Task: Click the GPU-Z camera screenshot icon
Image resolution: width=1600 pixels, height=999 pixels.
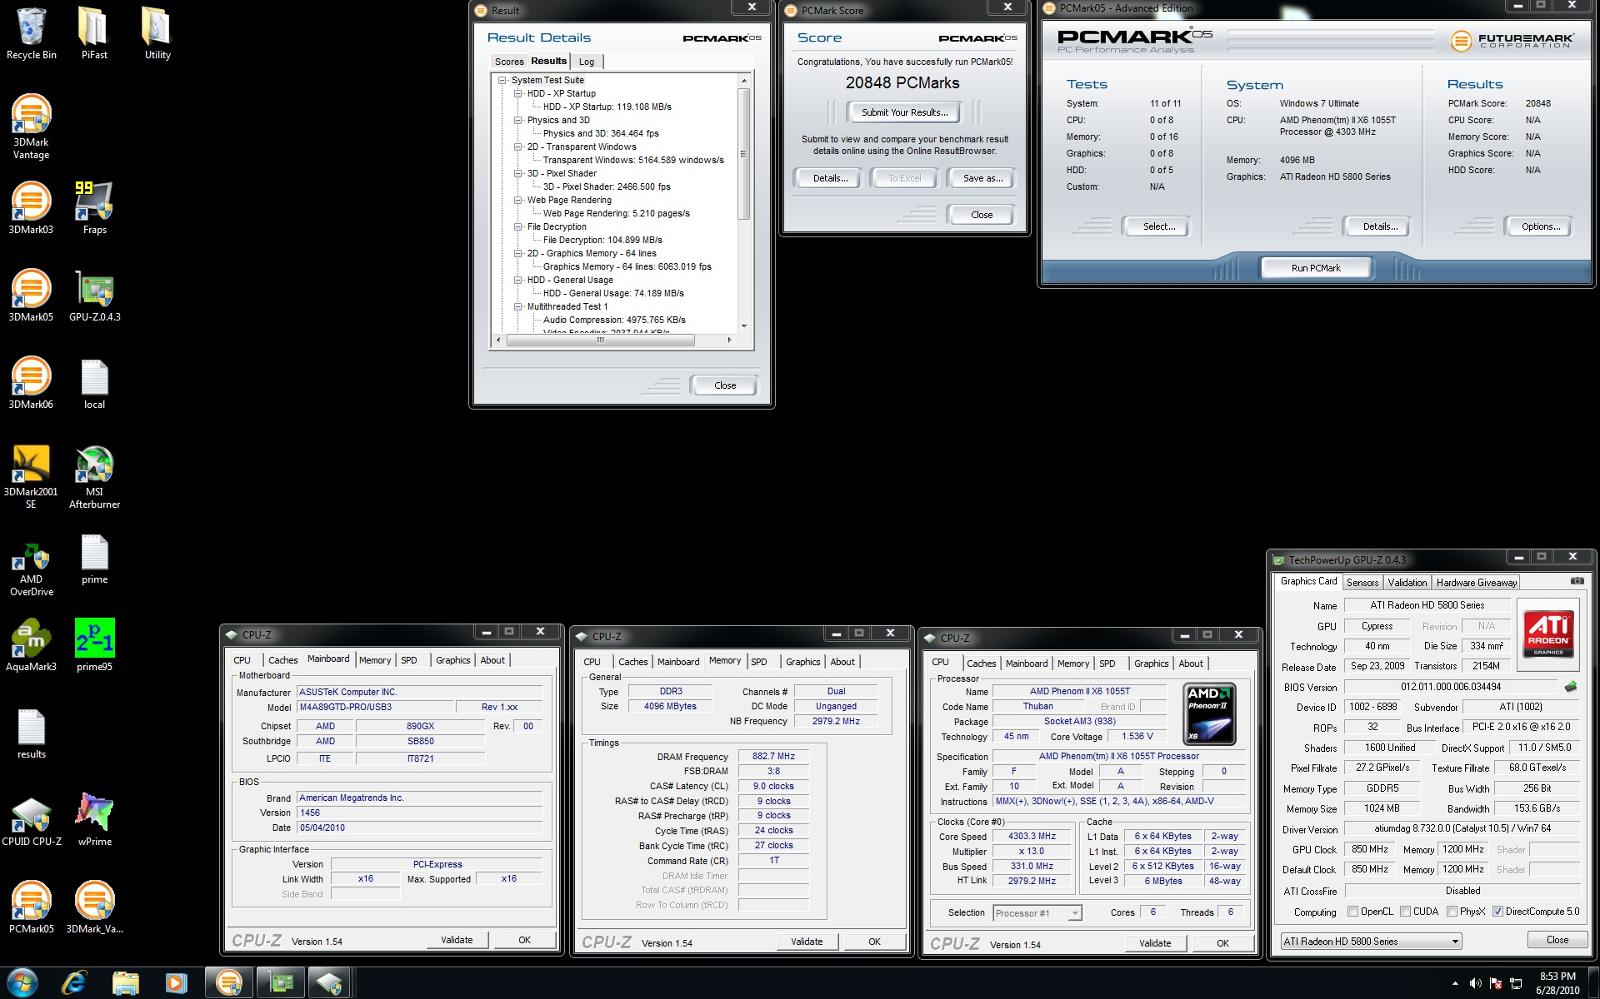Action: coord(1577,581)
